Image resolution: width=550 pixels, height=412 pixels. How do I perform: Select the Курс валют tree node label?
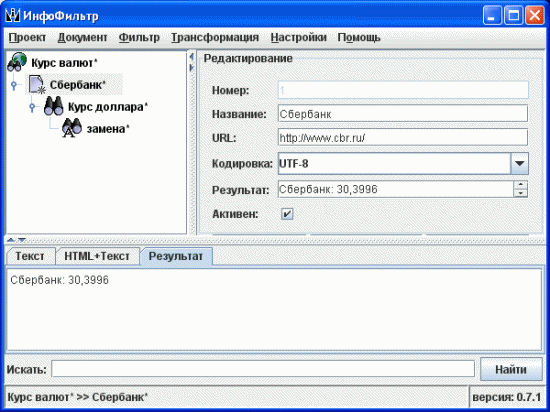click(x=64, y=63)
